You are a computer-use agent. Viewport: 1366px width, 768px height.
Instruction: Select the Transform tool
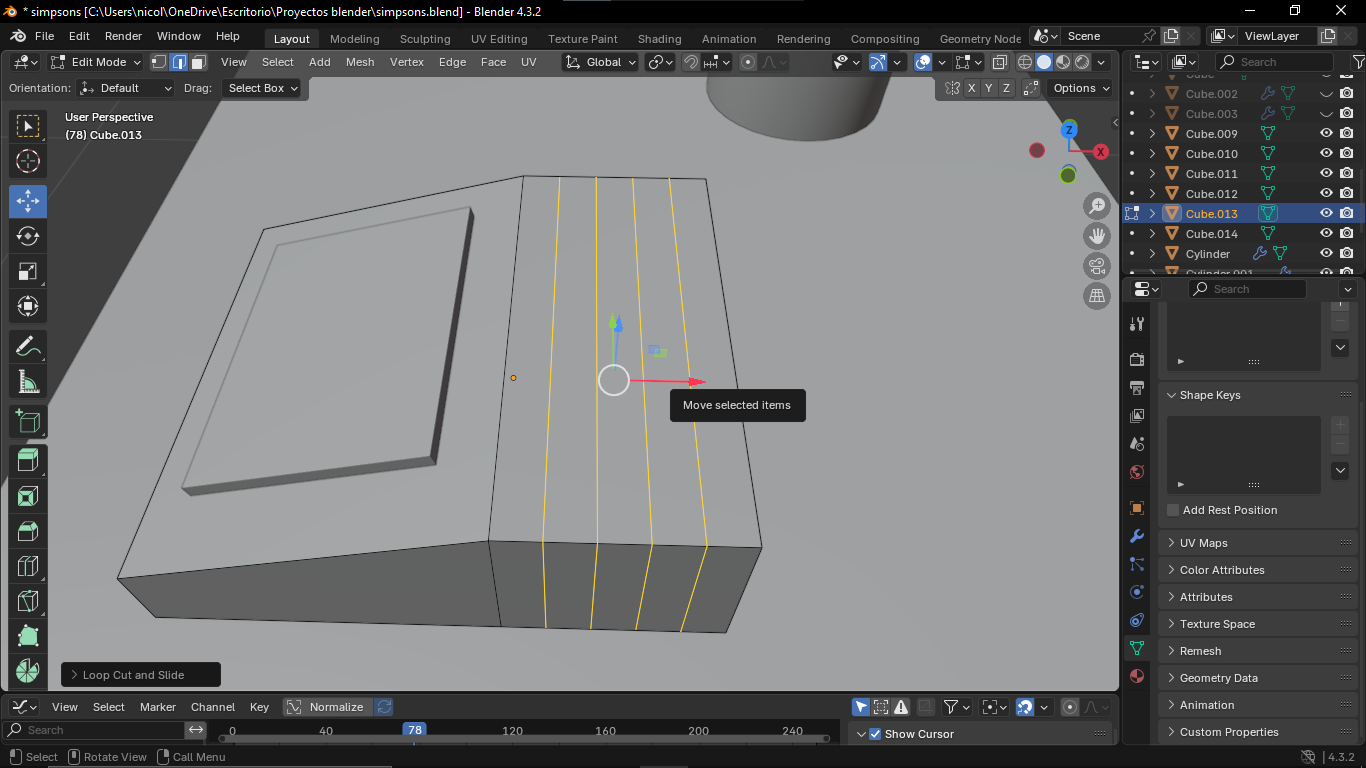click(28, 306)
